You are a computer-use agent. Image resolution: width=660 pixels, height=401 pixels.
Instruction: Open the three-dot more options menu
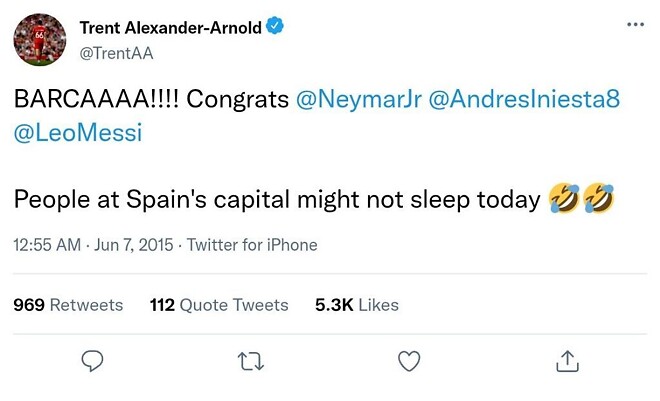point(635,25)
